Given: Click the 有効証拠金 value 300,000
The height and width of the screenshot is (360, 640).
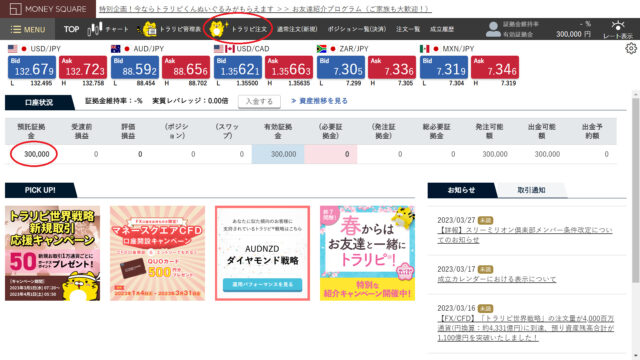Looking at the screenshot, I should point(284,154).
